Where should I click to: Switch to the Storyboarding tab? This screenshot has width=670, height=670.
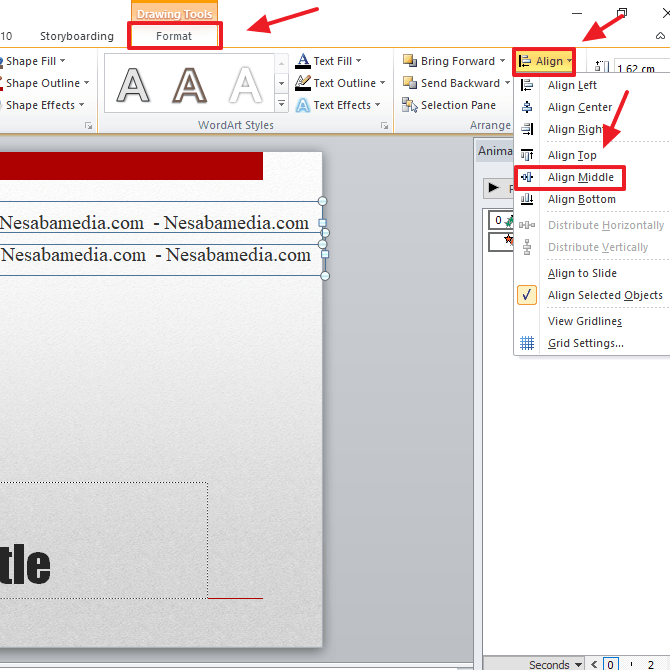[x=77, y=36]
